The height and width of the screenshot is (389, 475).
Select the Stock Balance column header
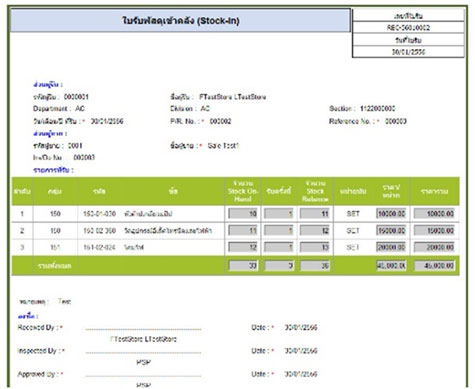(x=315, y=191)
